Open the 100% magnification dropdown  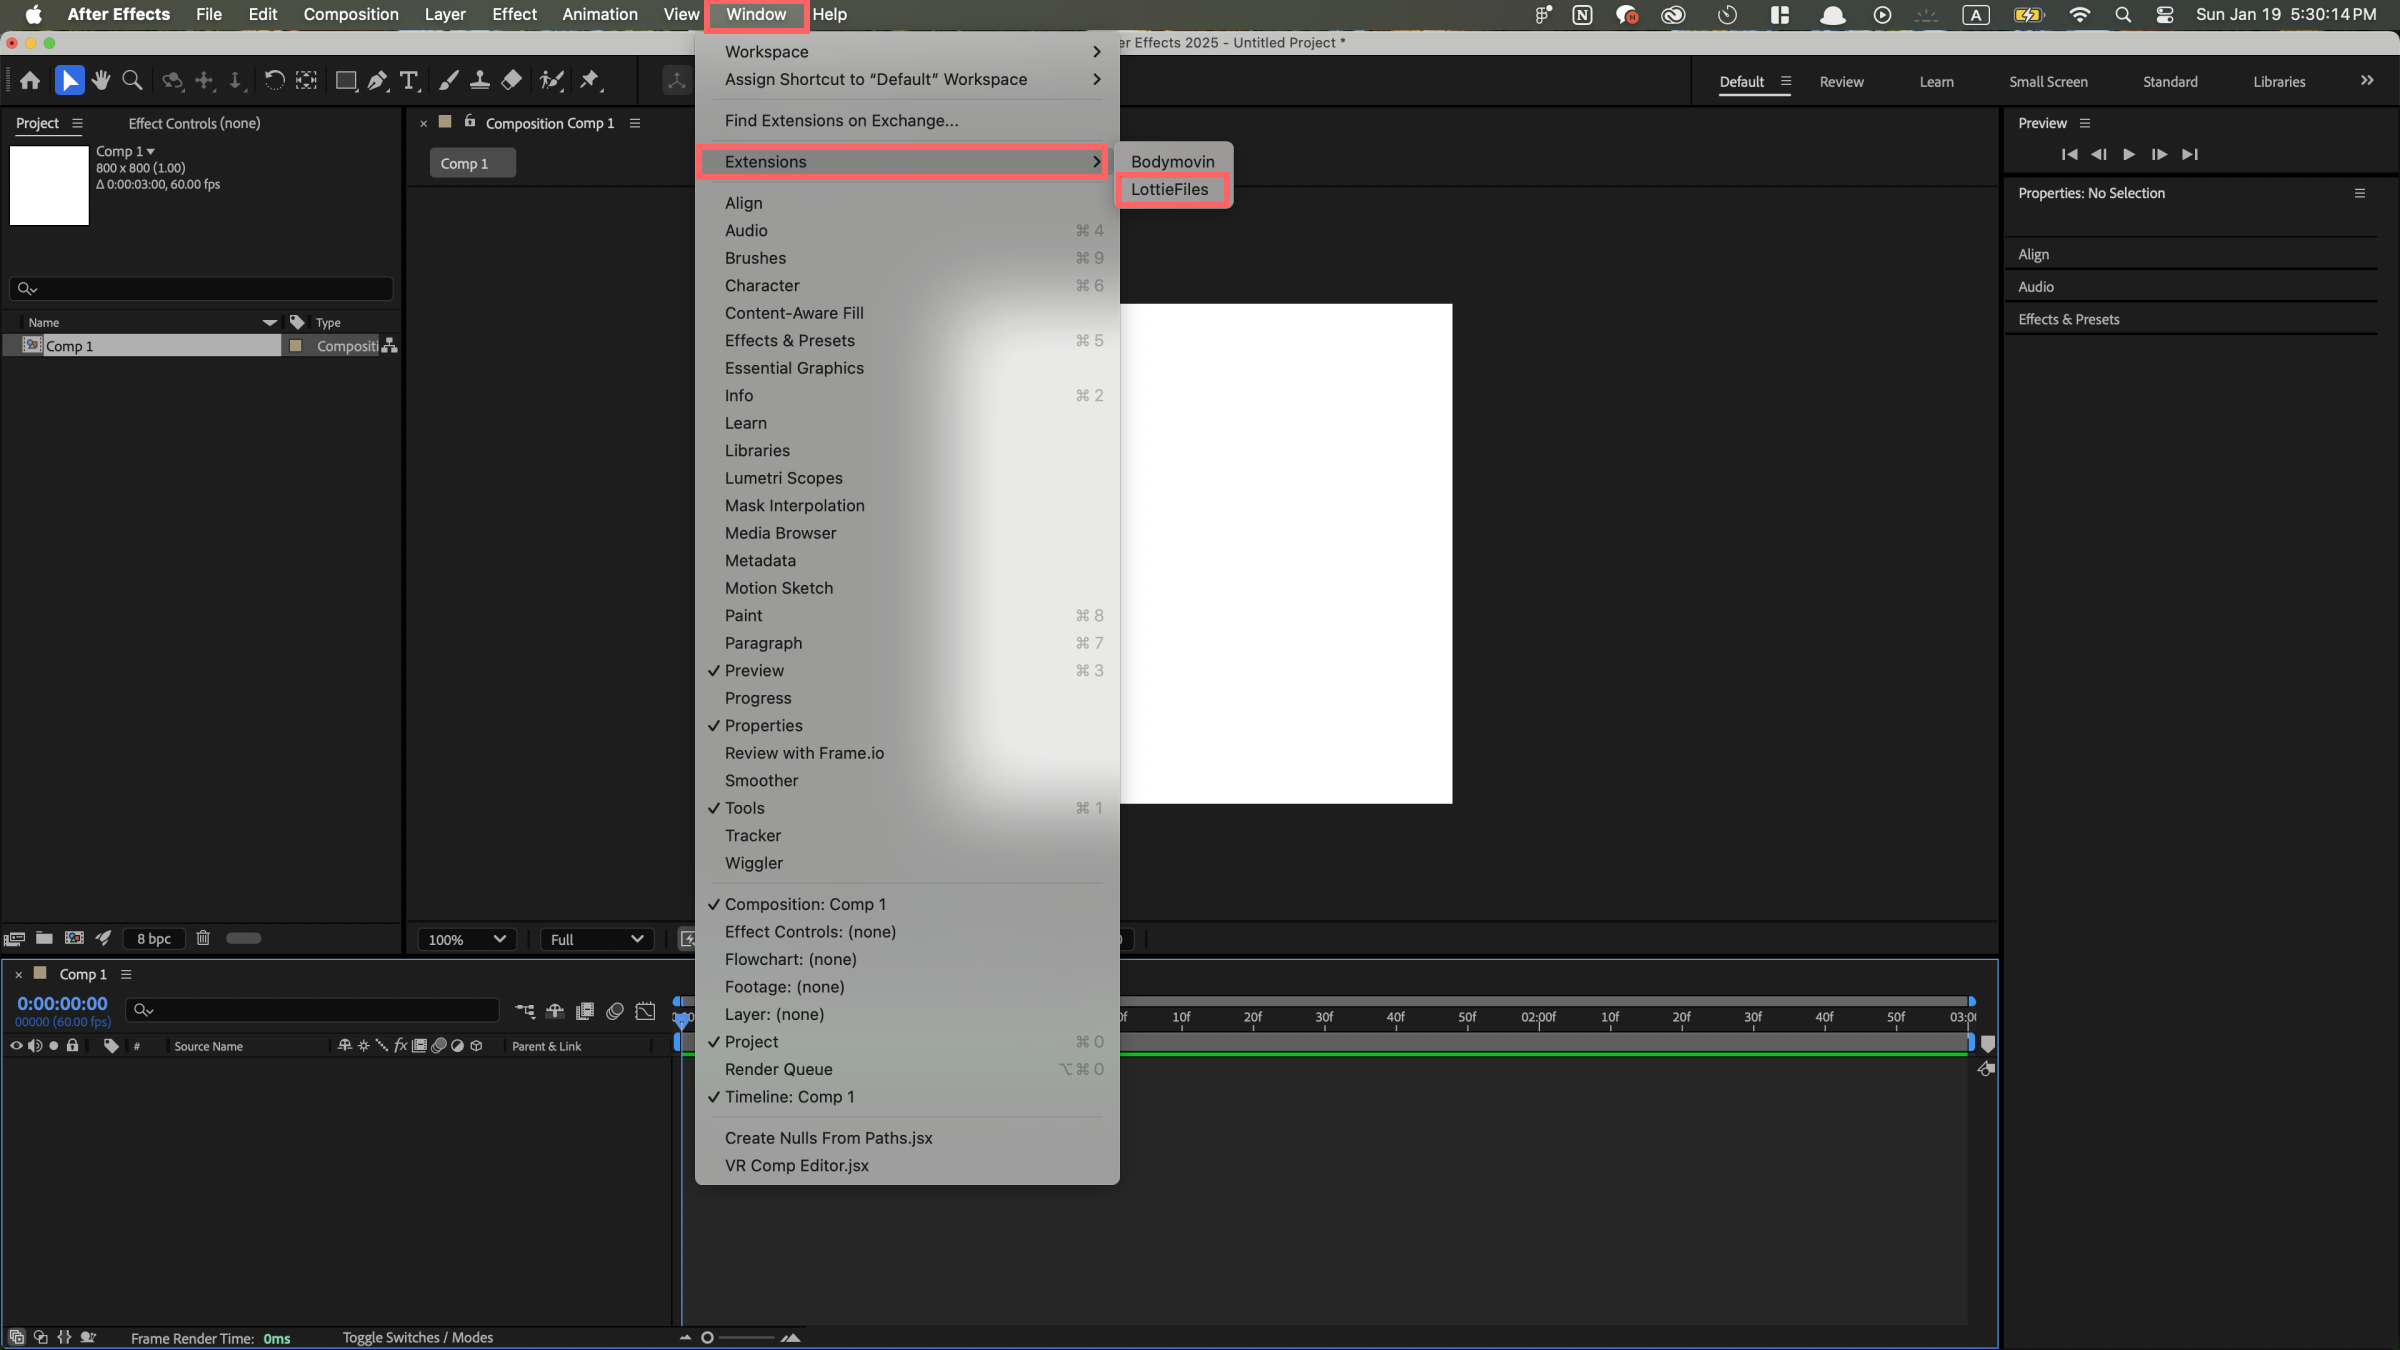466,940
